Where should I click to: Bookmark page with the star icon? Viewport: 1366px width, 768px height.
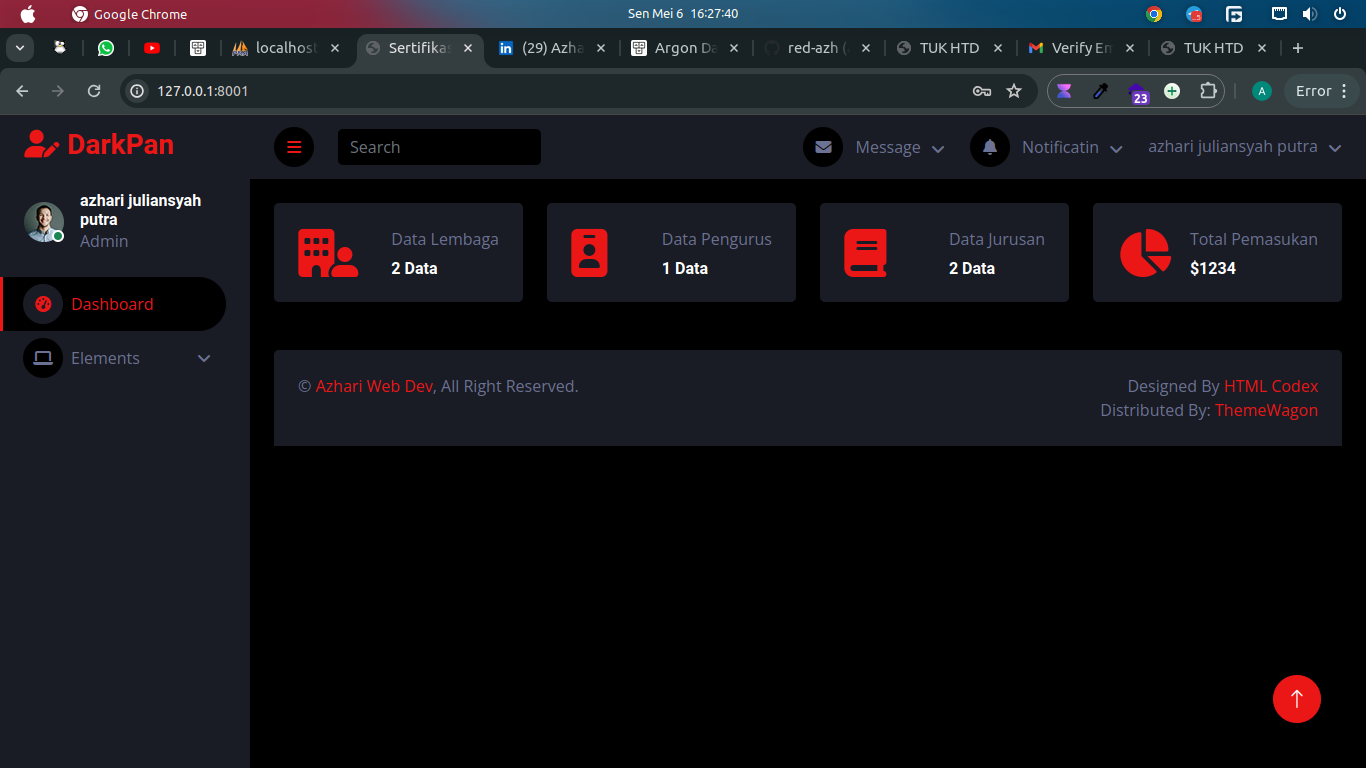[1014, 91]
